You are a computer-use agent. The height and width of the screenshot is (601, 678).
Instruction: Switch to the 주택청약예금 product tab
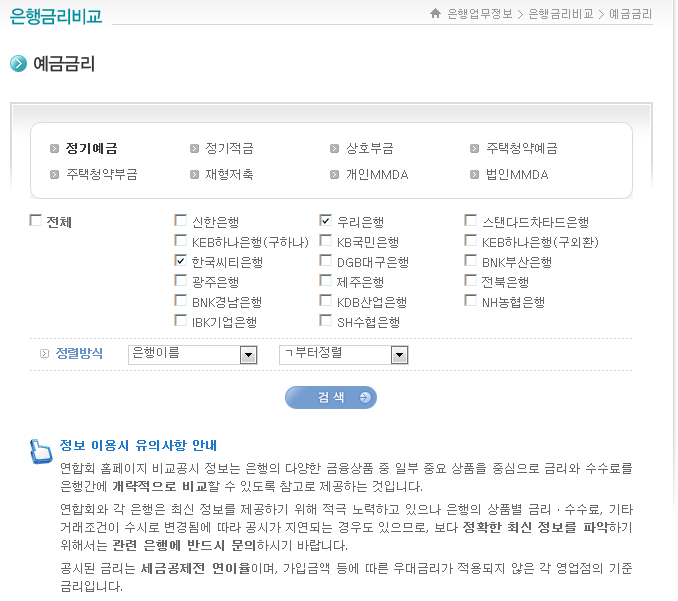coord(522,148)
